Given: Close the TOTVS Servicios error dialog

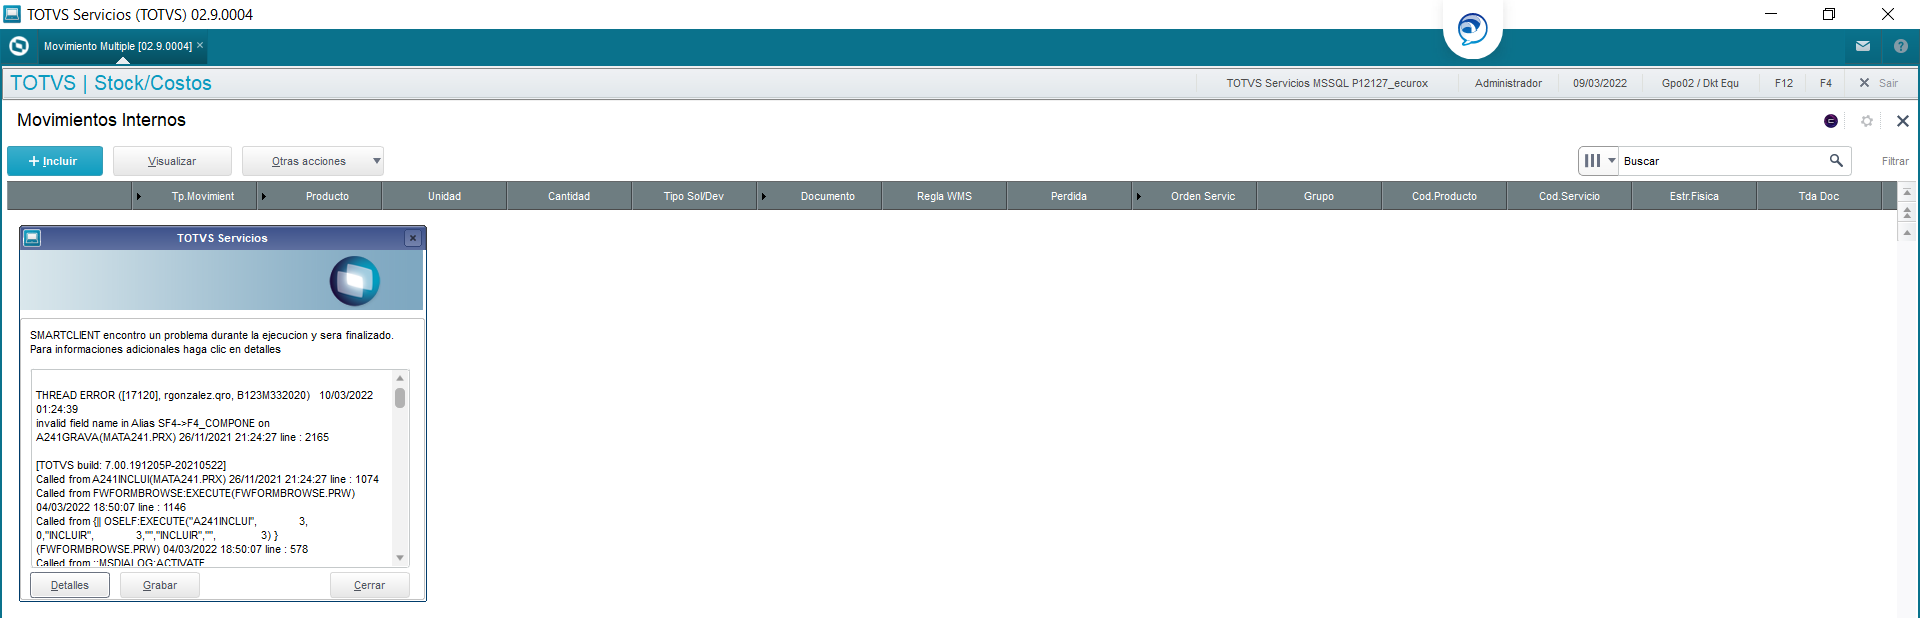Looking at the screenshot, I should (413, 238).
